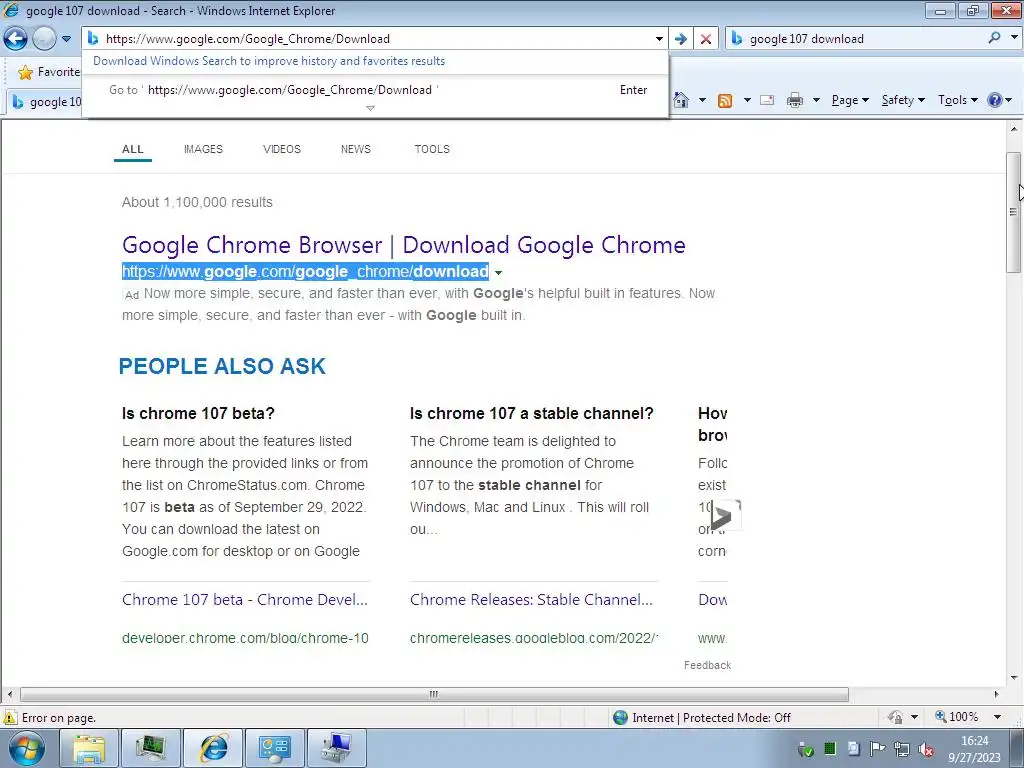Click the horizontal scrollbar thumb
The height and width of the screenshot is (768, 1024).
pos(434,694)
